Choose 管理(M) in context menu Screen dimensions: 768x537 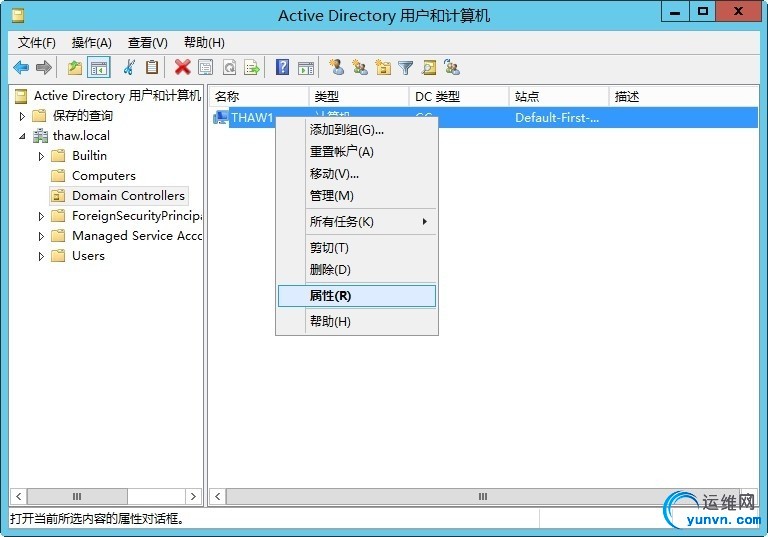[x=357, y=196]
